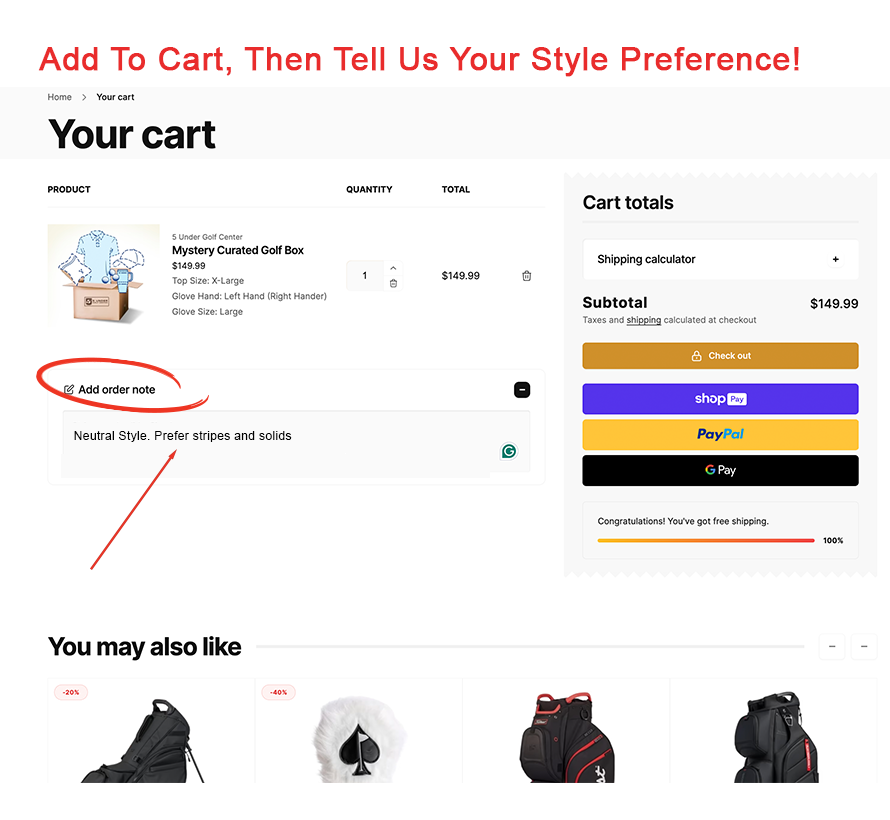
Task: Collapse the order note with the minus button
Action: [x=522, y=390]
